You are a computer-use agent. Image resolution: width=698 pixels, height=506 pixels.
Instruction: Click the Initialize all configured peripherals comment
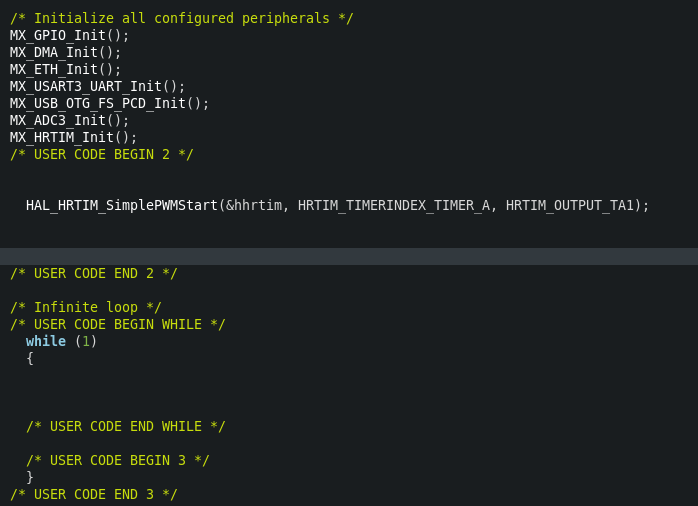point(182,18)
